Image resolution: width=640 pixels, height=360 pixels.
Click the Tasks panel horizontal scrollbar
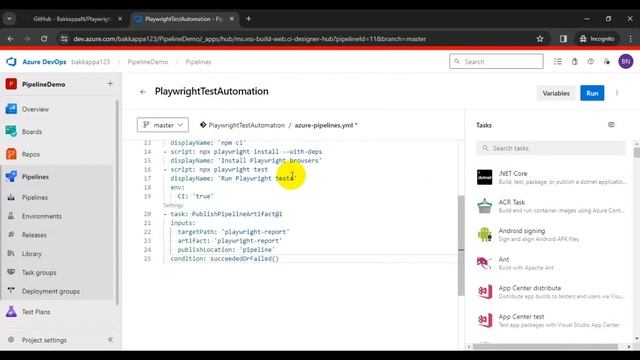pyautogui.click(x=545, y=347)
